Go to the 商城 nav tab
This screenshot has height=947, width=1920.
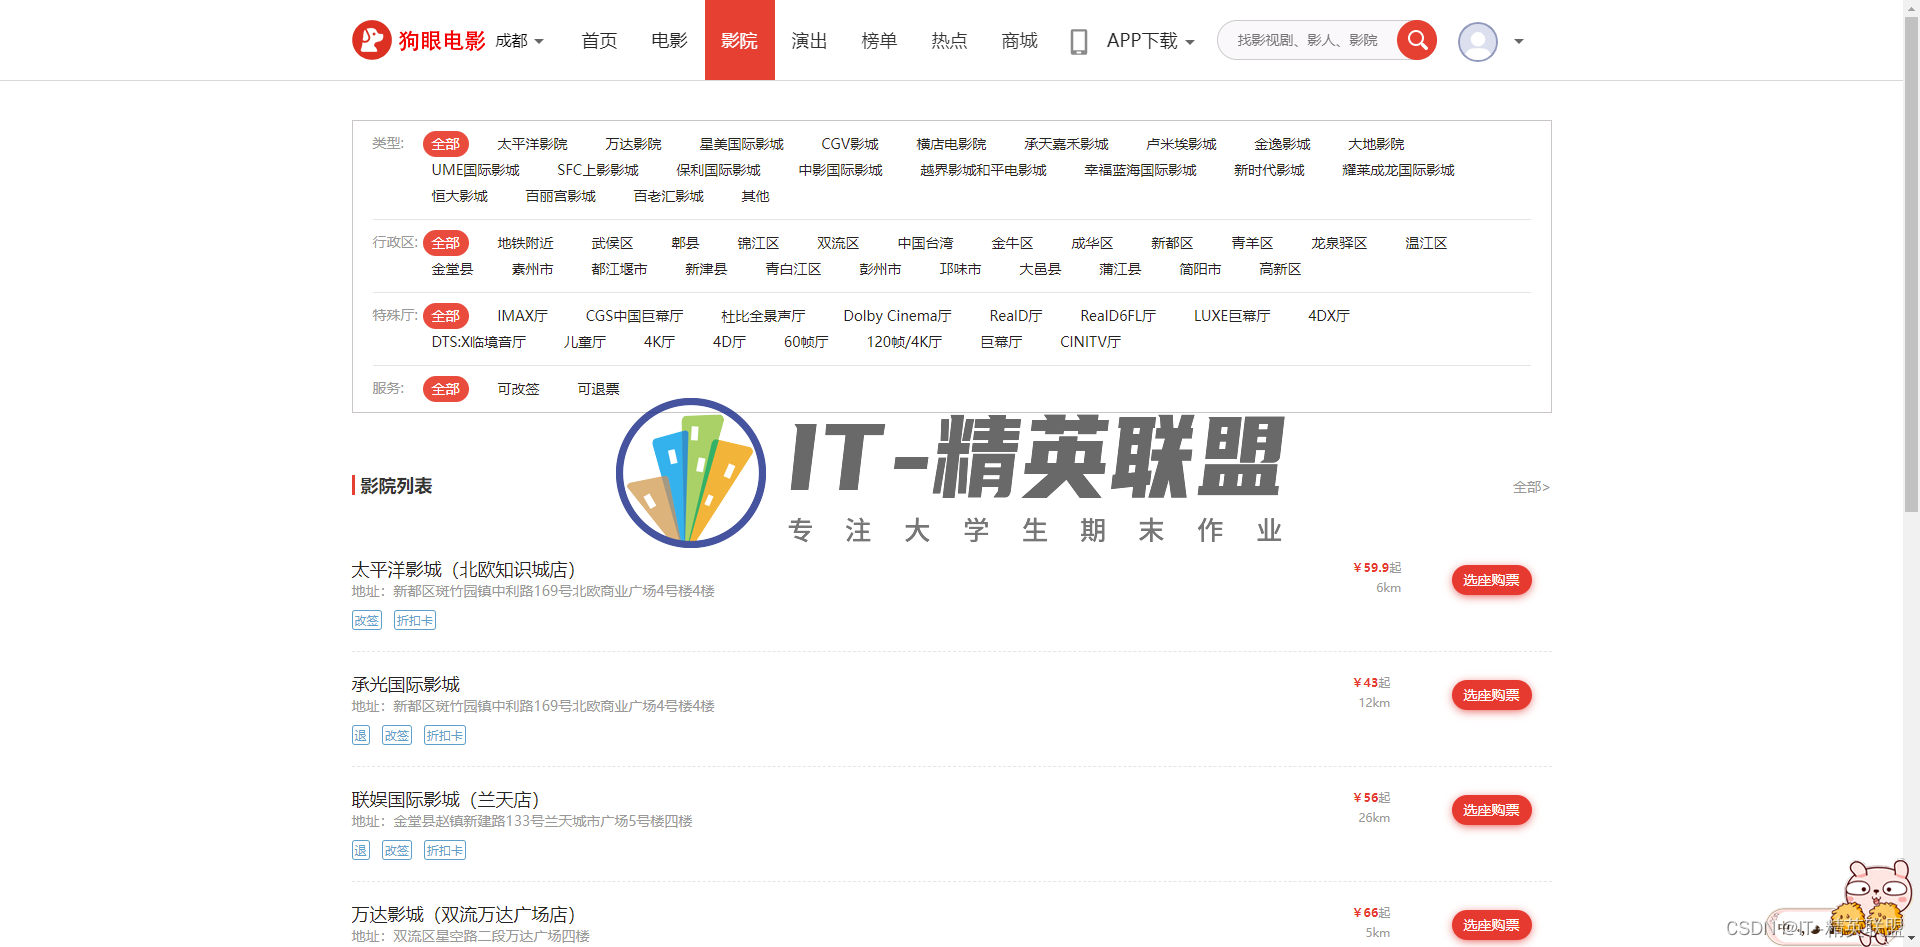1020,41
